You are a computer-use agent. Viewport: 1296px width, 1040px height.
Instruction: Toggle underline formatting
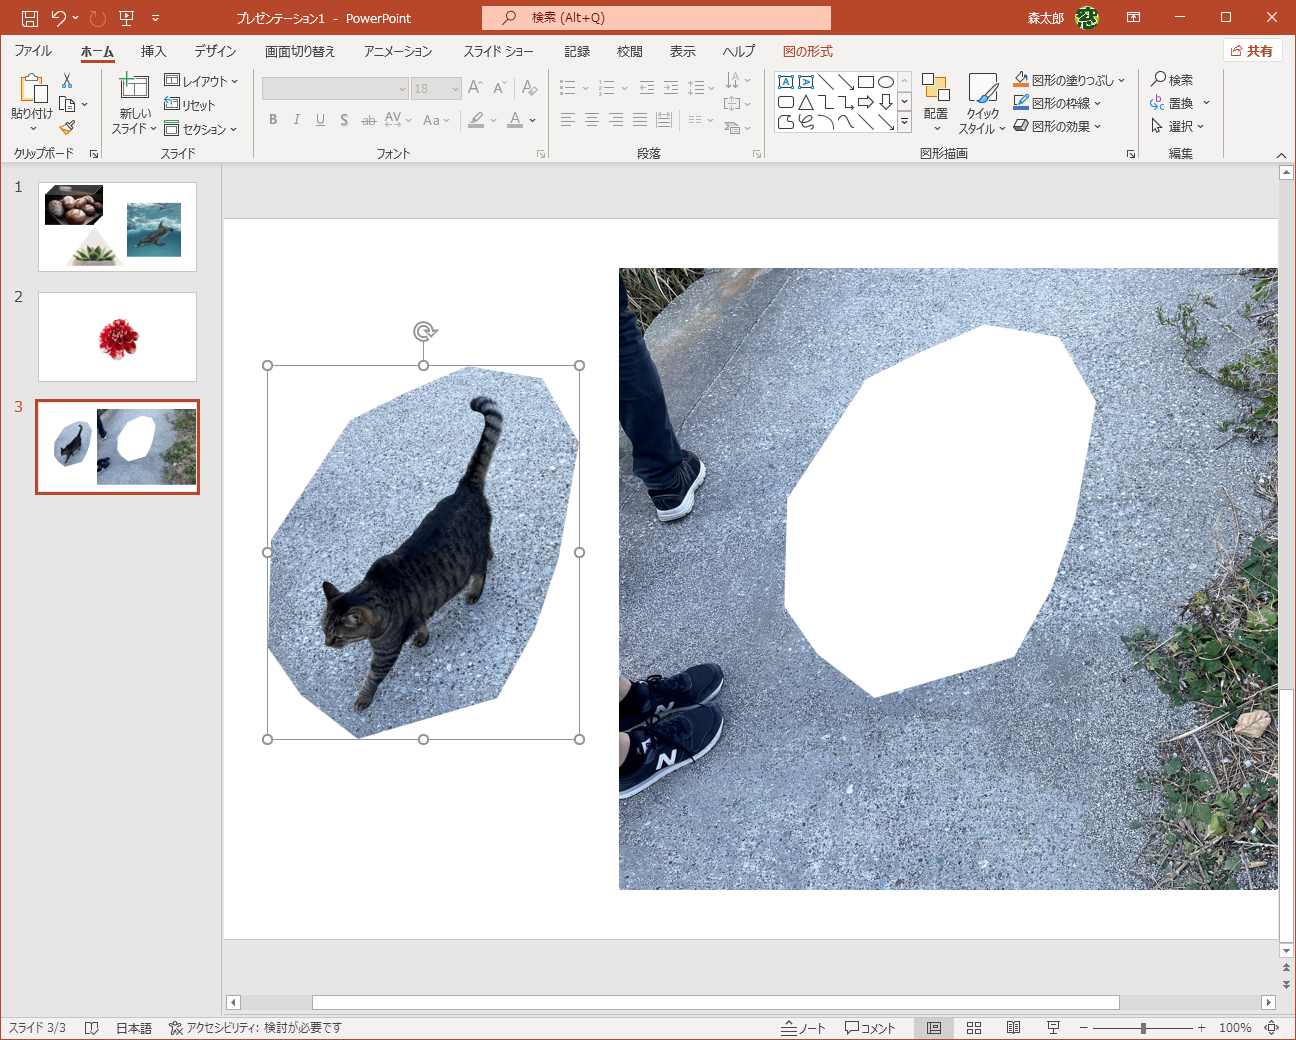[320, 119]
